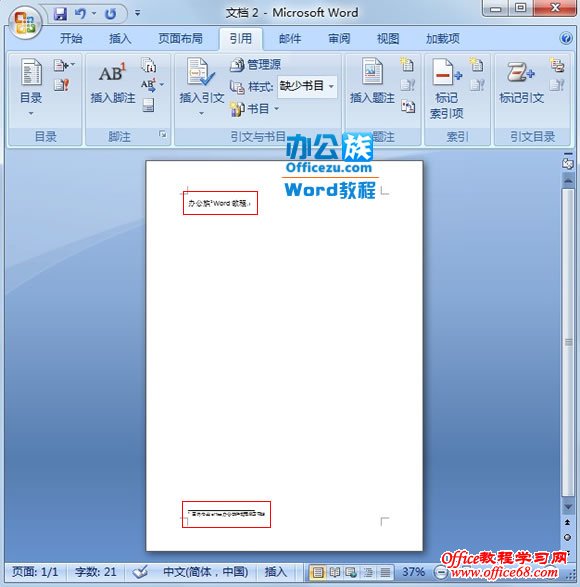580x587 pixels.
Task: Click the Office button orb
Action: point(25,23)
